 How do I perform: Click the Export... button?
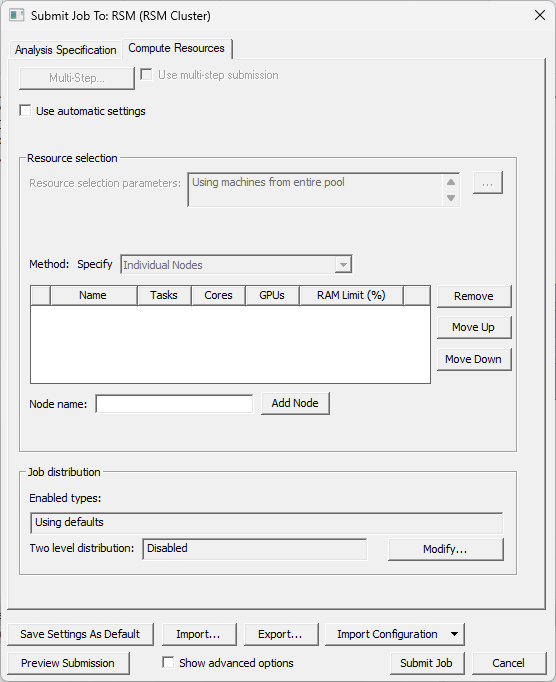(x=281, y=635)
